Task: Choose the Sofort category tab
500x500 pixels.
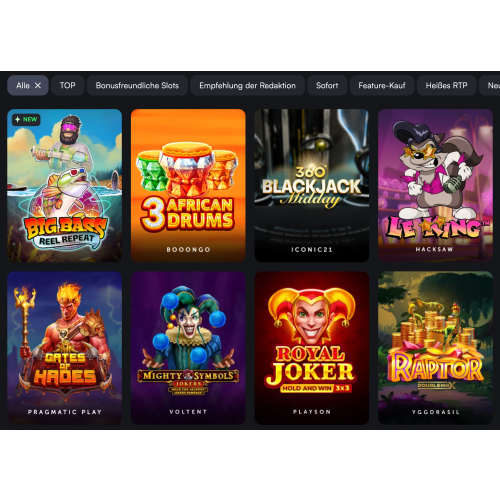Action: (327, 86)
